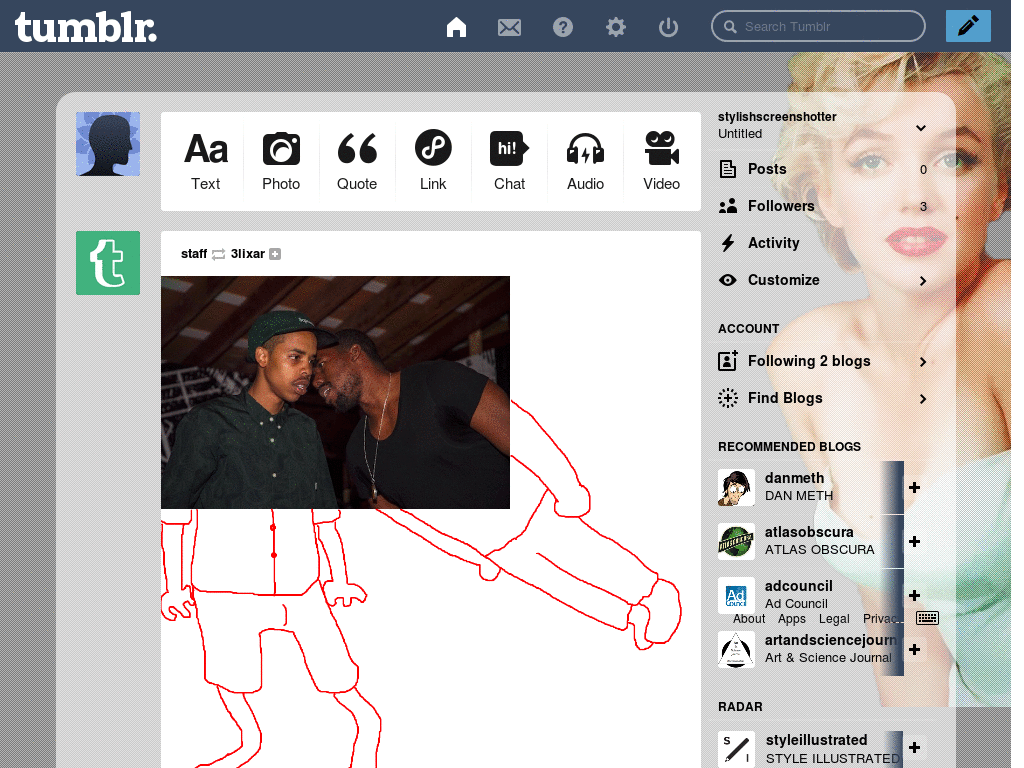Open Following 2 blogs
This screenshot has width=1024, height=768.
[x=823, y=361]
